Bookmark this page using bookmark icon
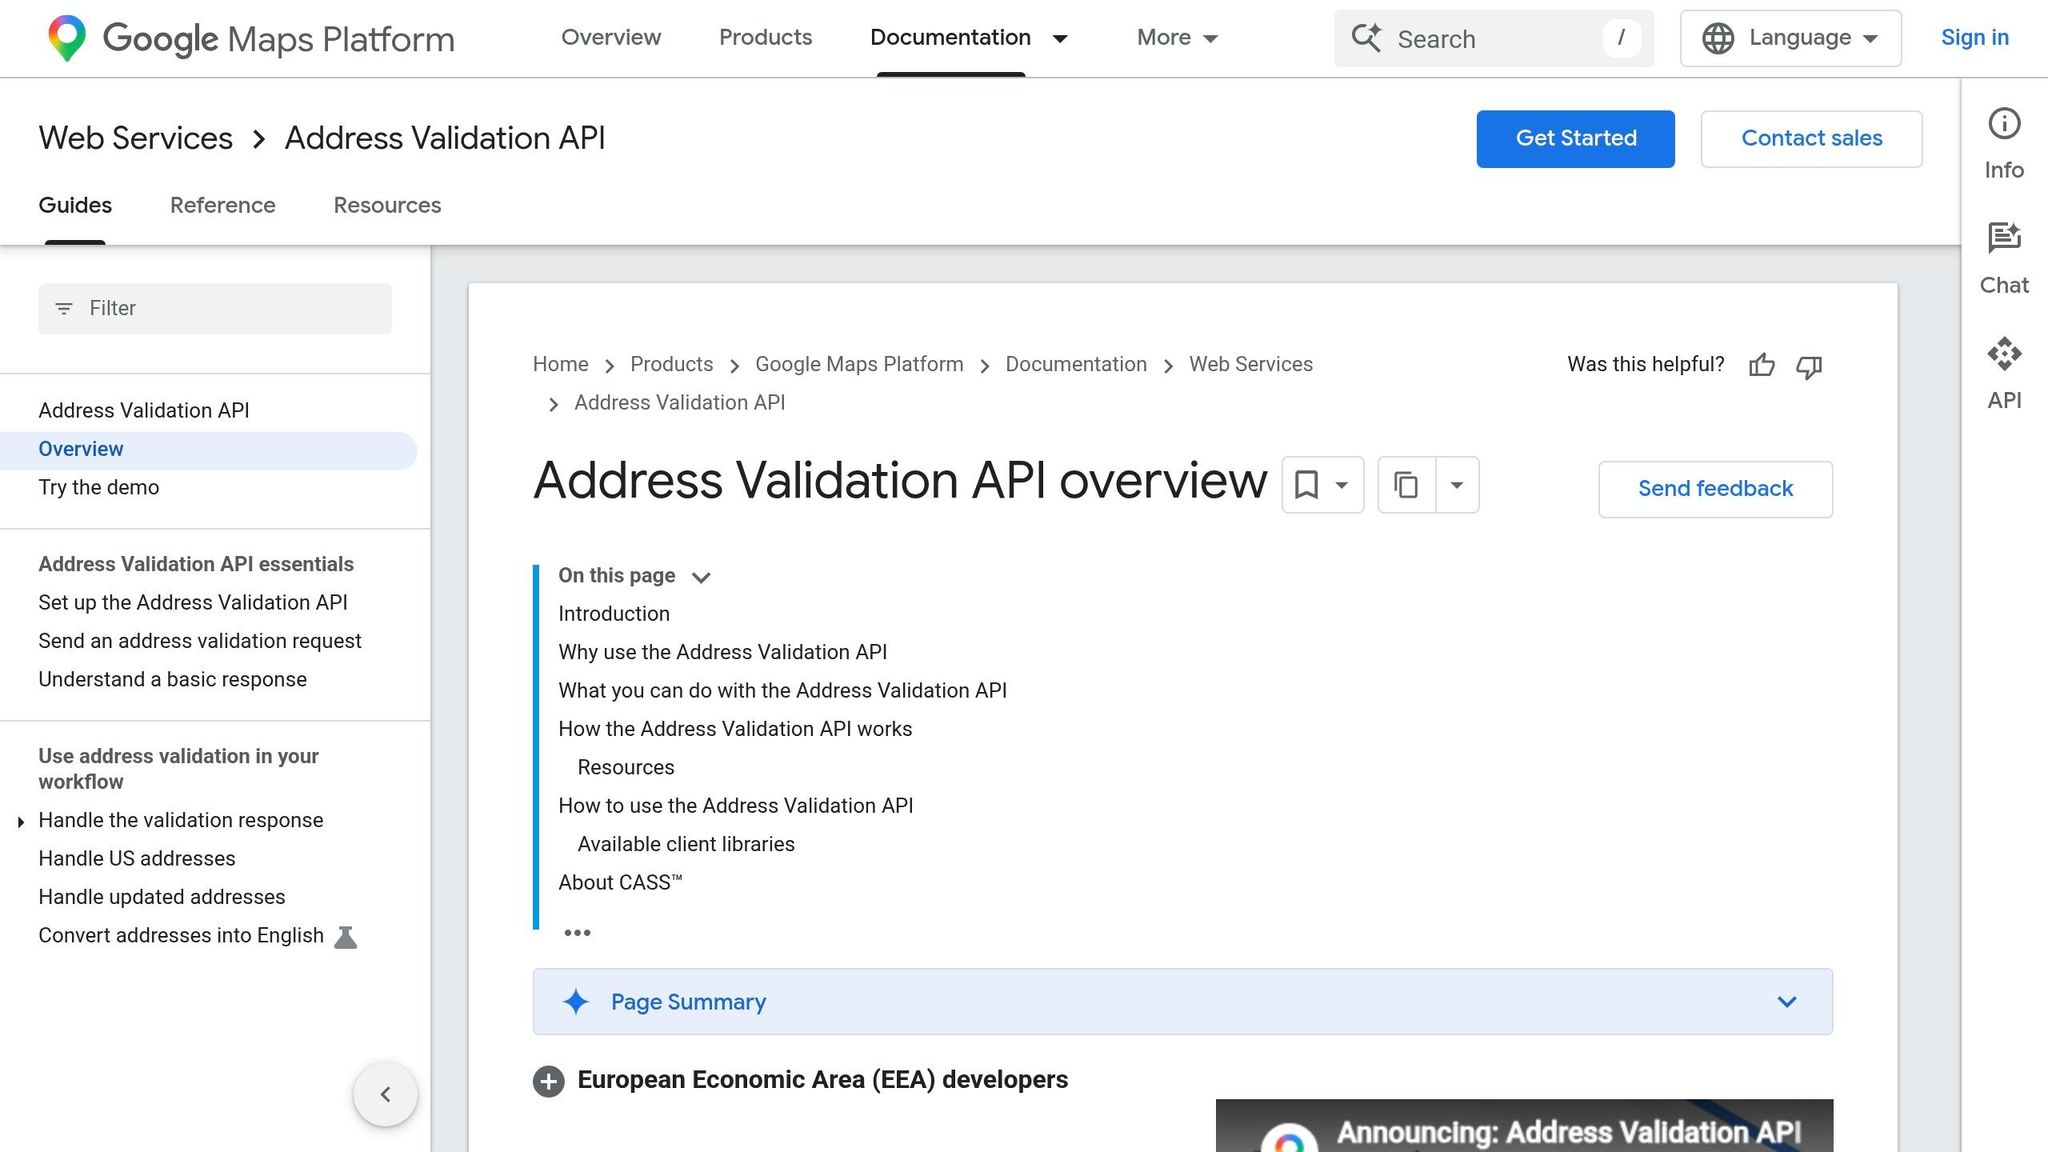This screenshot has height=1152, width=2048. (x=1306, y=484)
